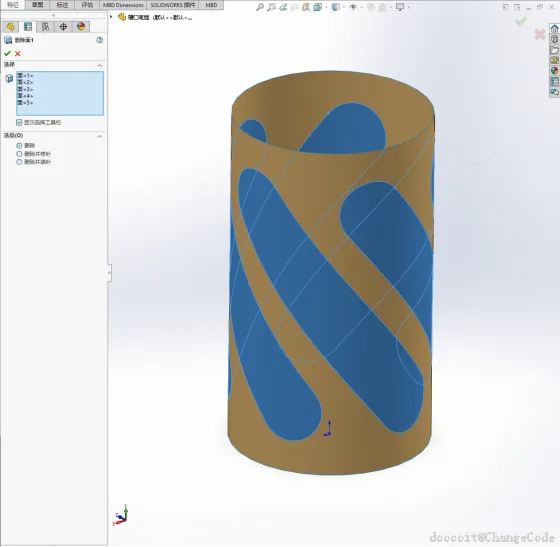Switch to the ConfigurationManager tab icon
Viewport: 560px width, 547px height.
(x=45, y=27)
